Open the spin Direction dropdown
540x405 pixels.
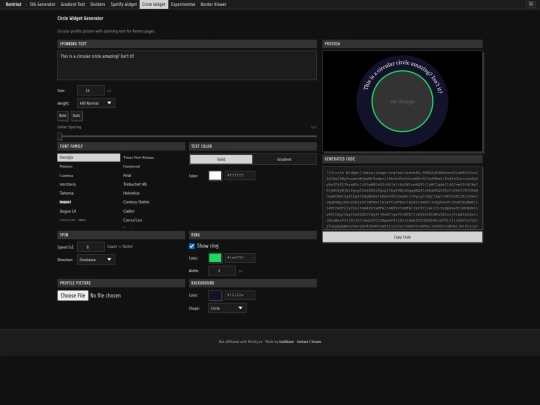[96, 260]
